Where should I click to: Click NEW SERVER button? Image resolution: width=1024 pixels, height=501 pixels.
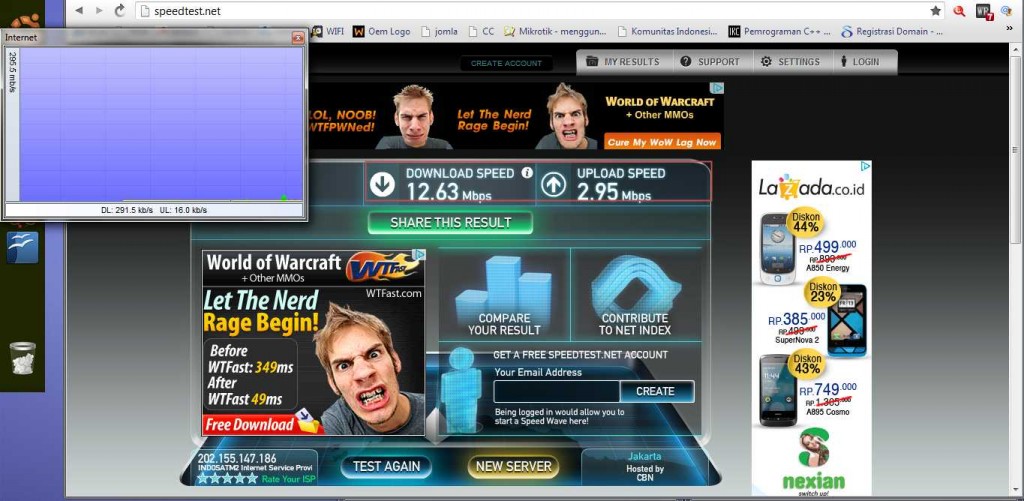(513, 466)
